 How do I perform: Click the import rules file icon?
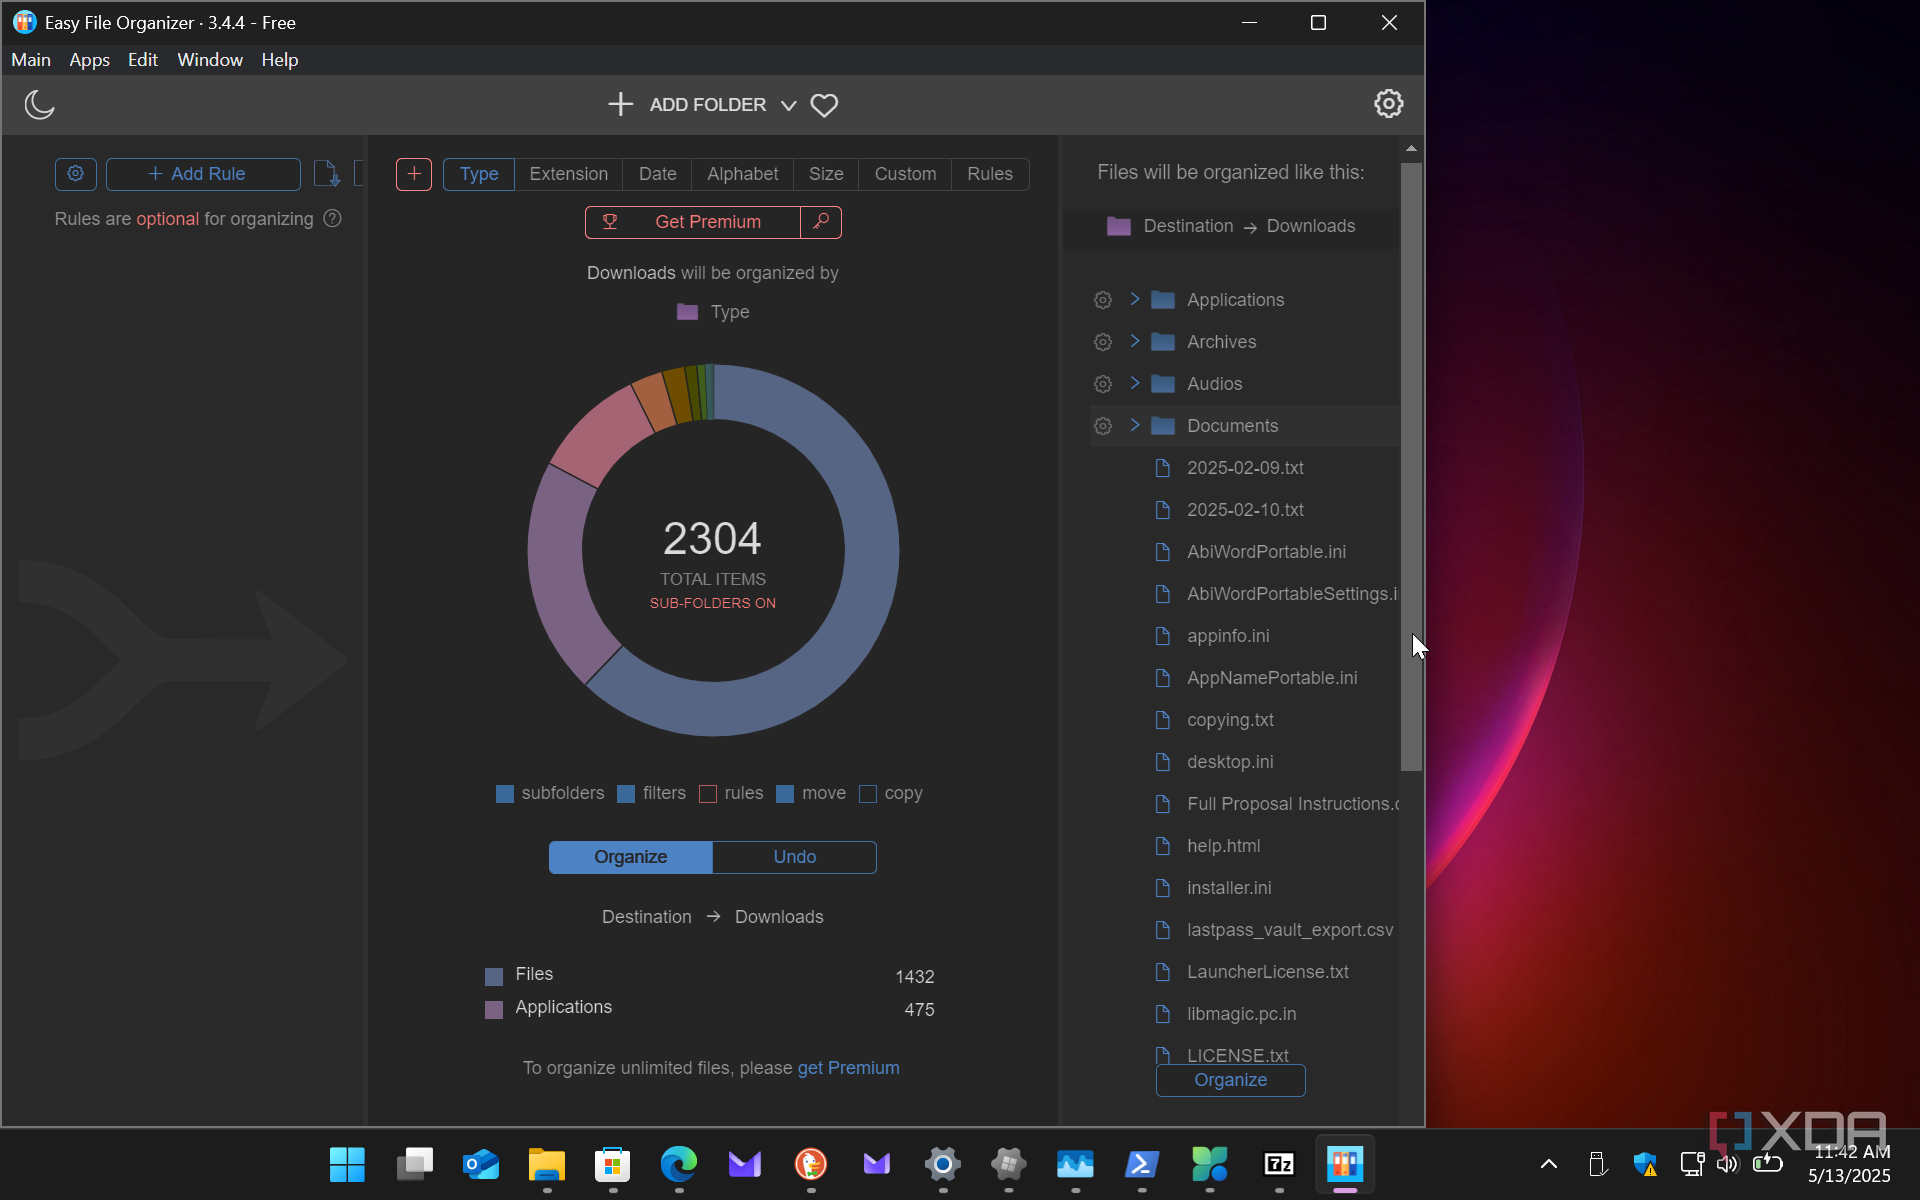pos(327,174)
